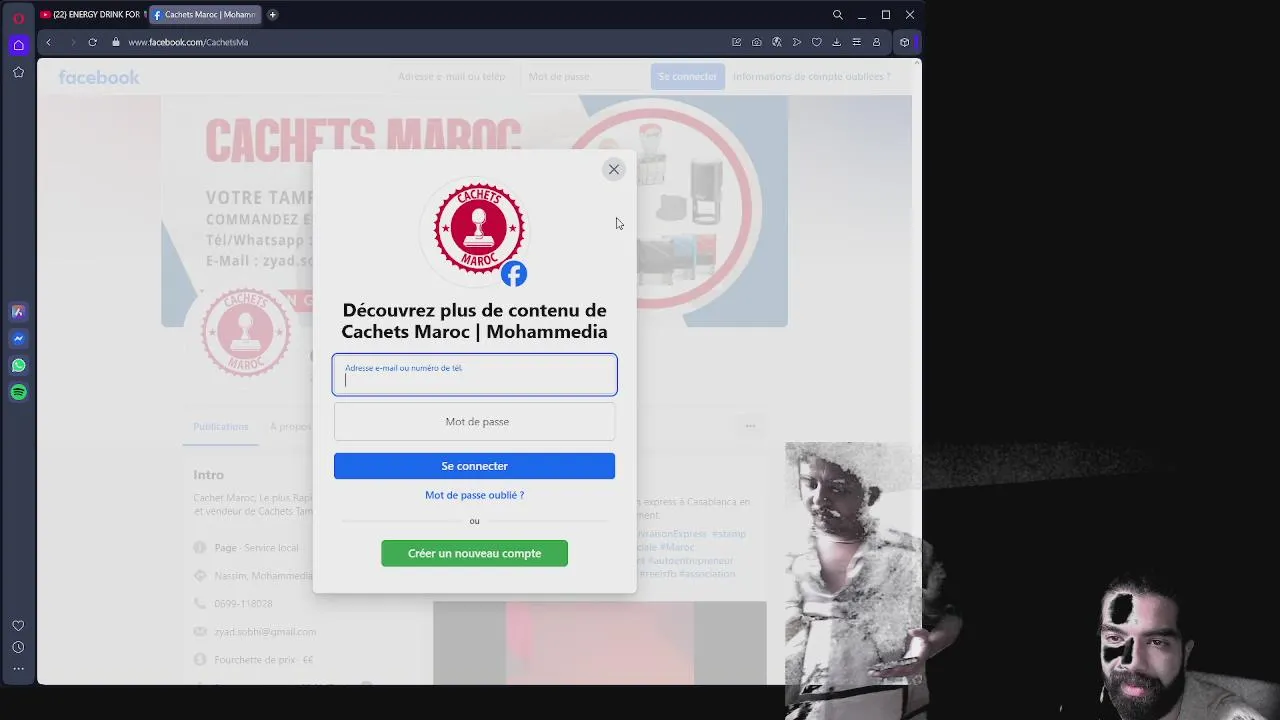Viewport: 1280px width, 720px height.
Task: Maximize the browser window
Action: click(886, 15)
